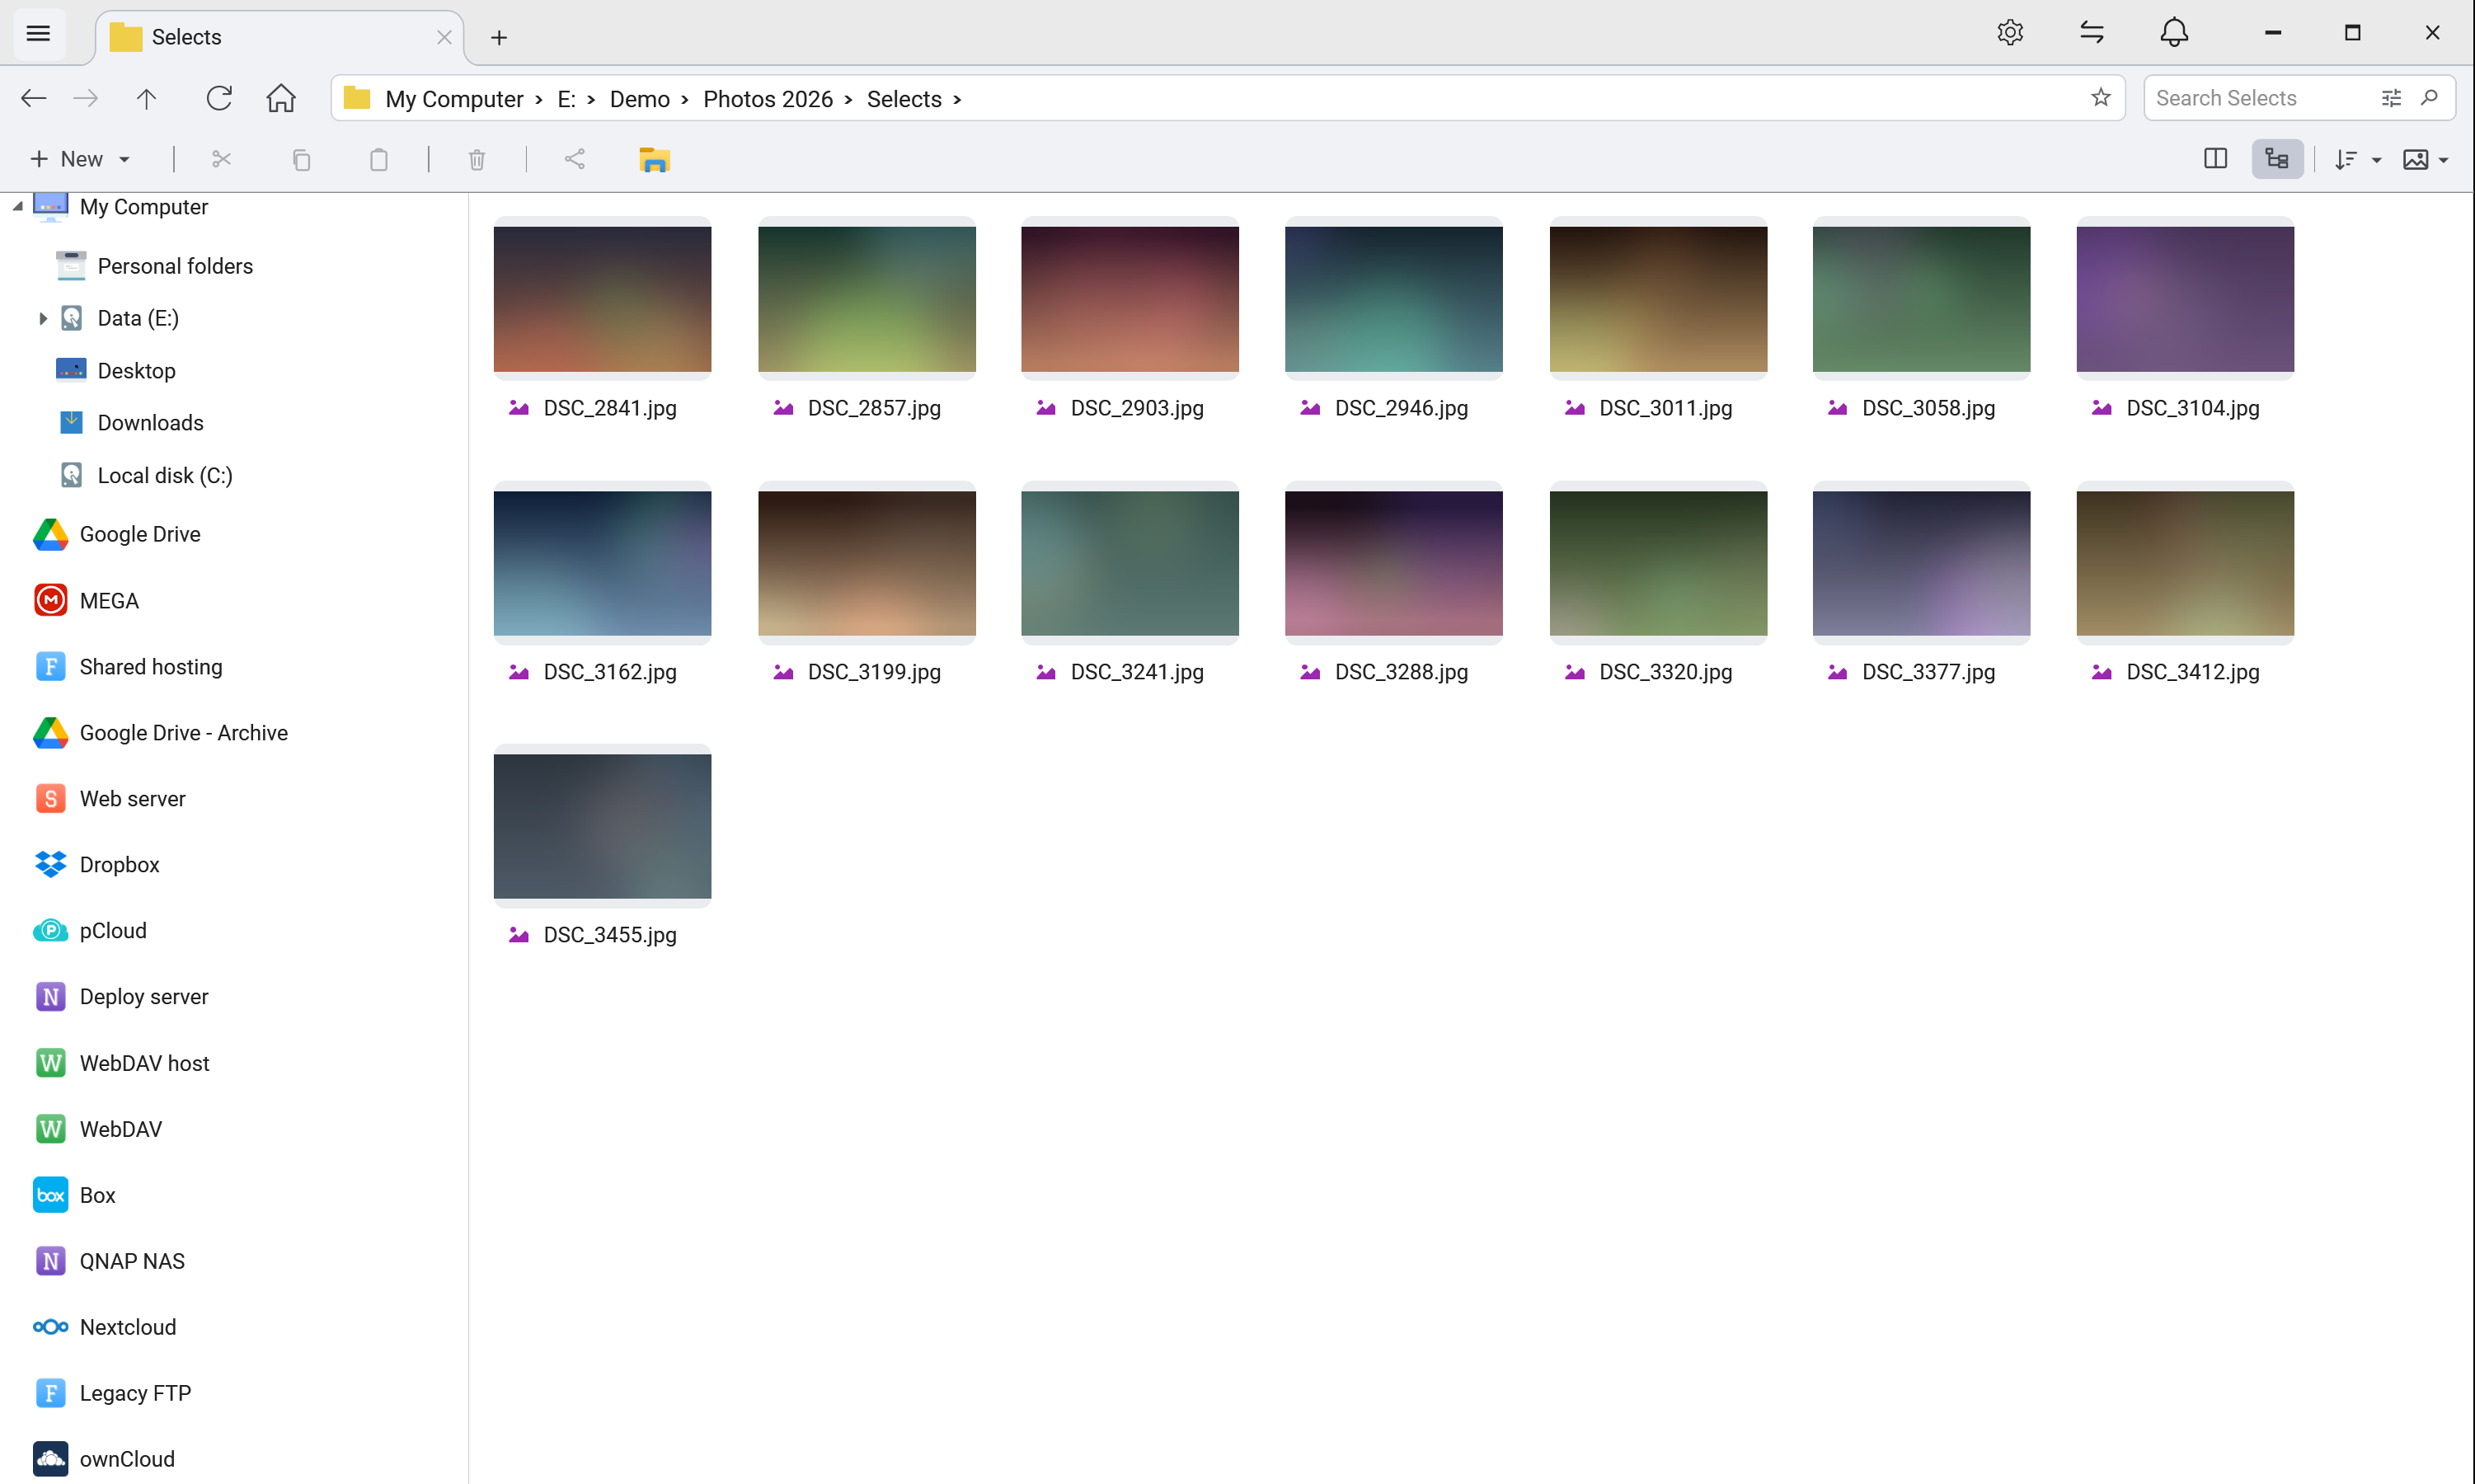Refresh the current folder

218,98
